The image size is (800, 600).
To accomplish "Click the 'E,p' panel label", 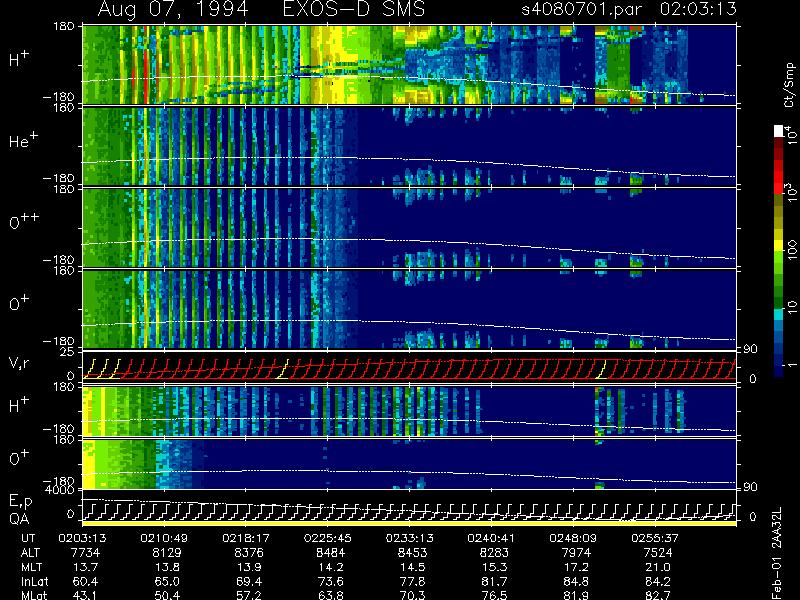I will (20, 502).
